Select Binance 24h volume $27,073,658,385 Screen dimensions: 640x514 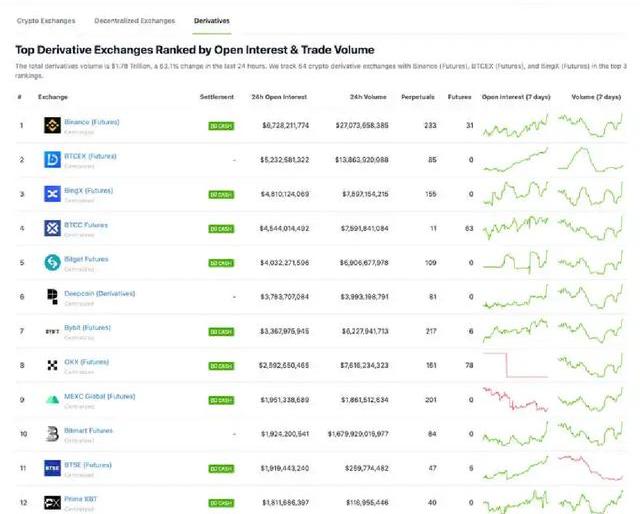[x=362, y=125]
